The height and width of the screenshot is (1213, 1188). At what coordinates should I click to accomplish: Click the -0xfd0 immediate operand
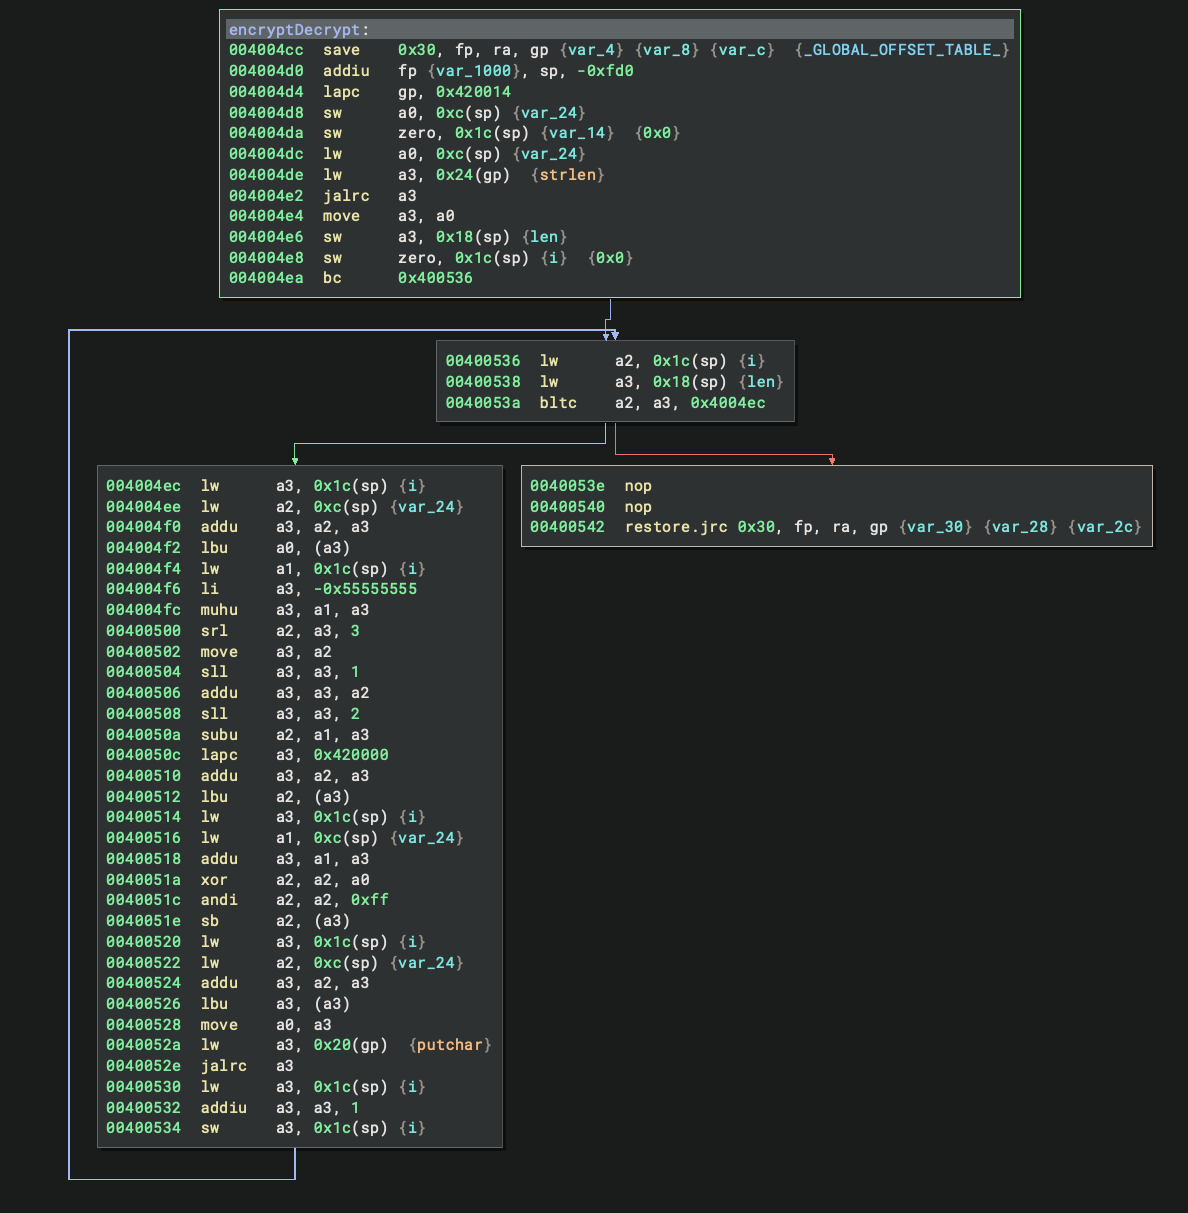click(x=605, y=71)
